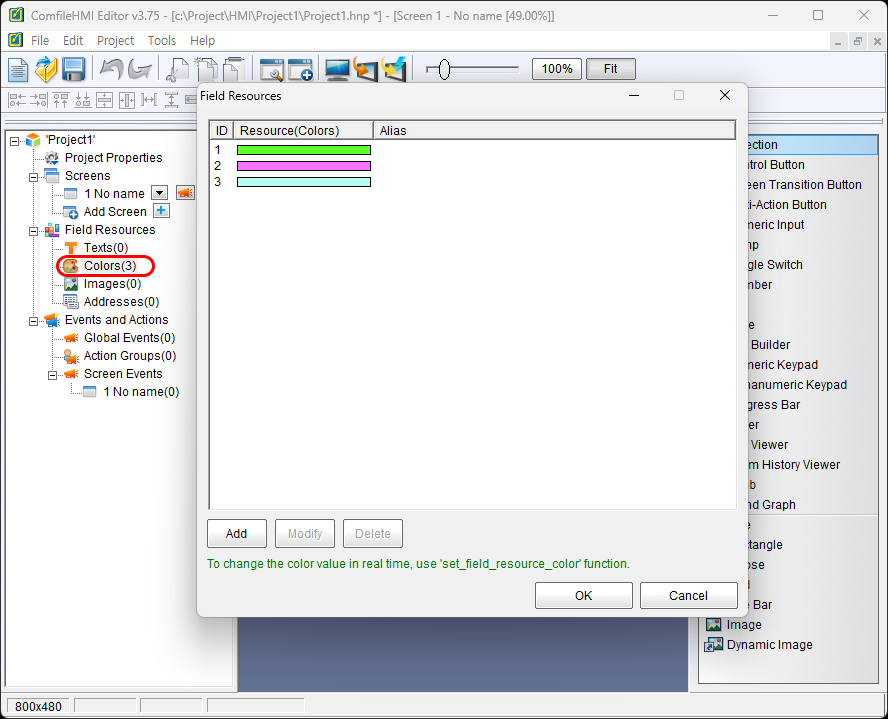The image size is (888, 719).
Task: Collapse the Field Resources tree node
Action: 34,230
